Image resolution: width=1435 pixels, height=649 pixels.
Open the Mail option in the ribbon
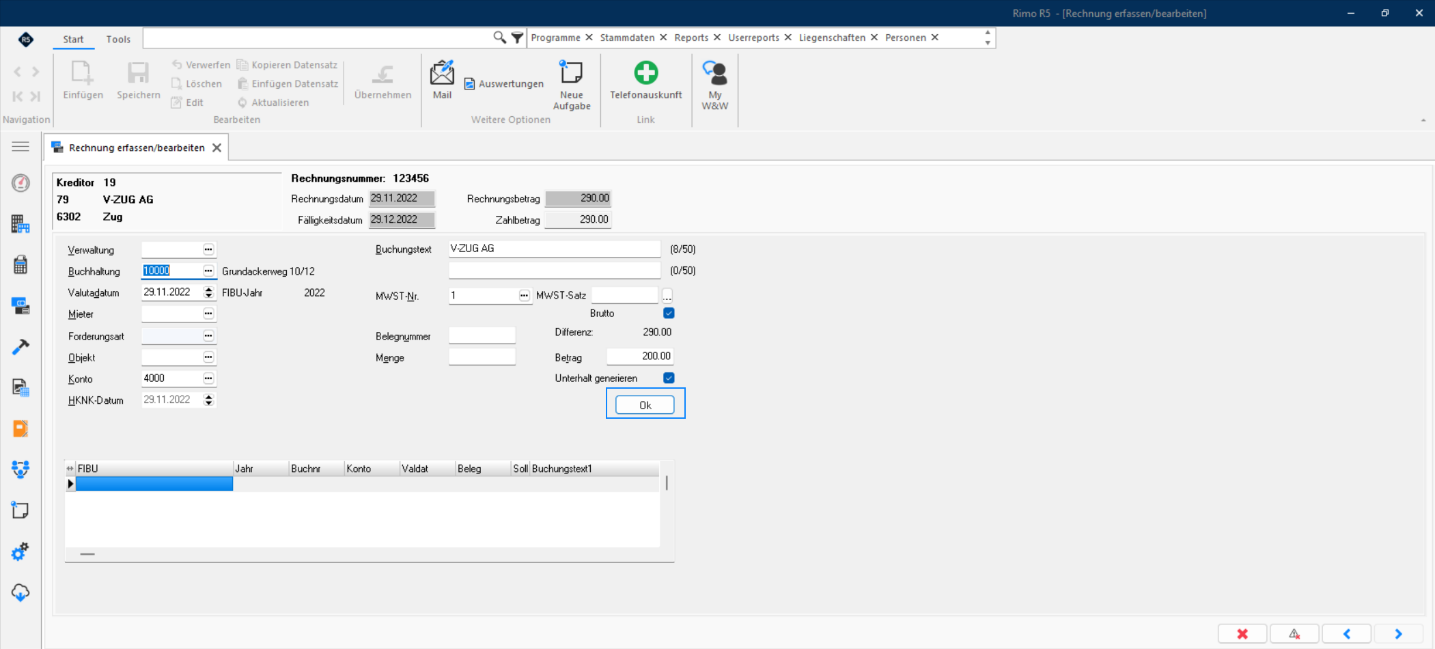(442, 80)
